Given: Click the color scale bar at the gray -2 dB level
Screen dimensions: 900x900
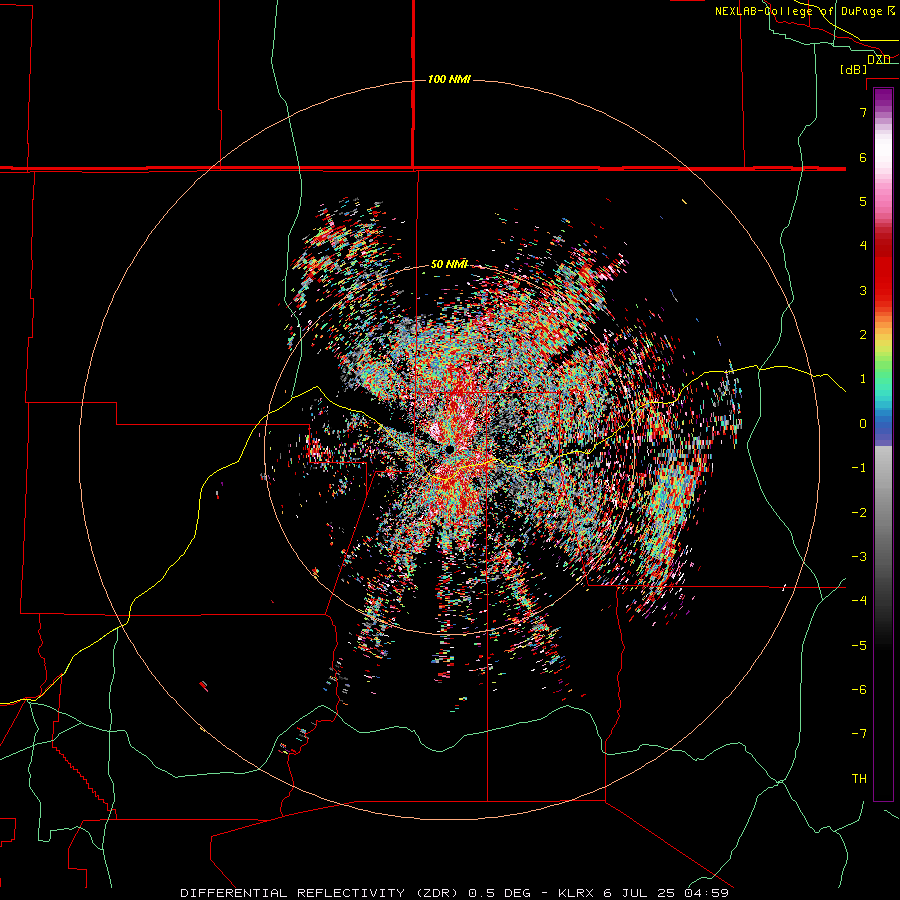Looking at the screenshot, I should (x=883, y=512).
